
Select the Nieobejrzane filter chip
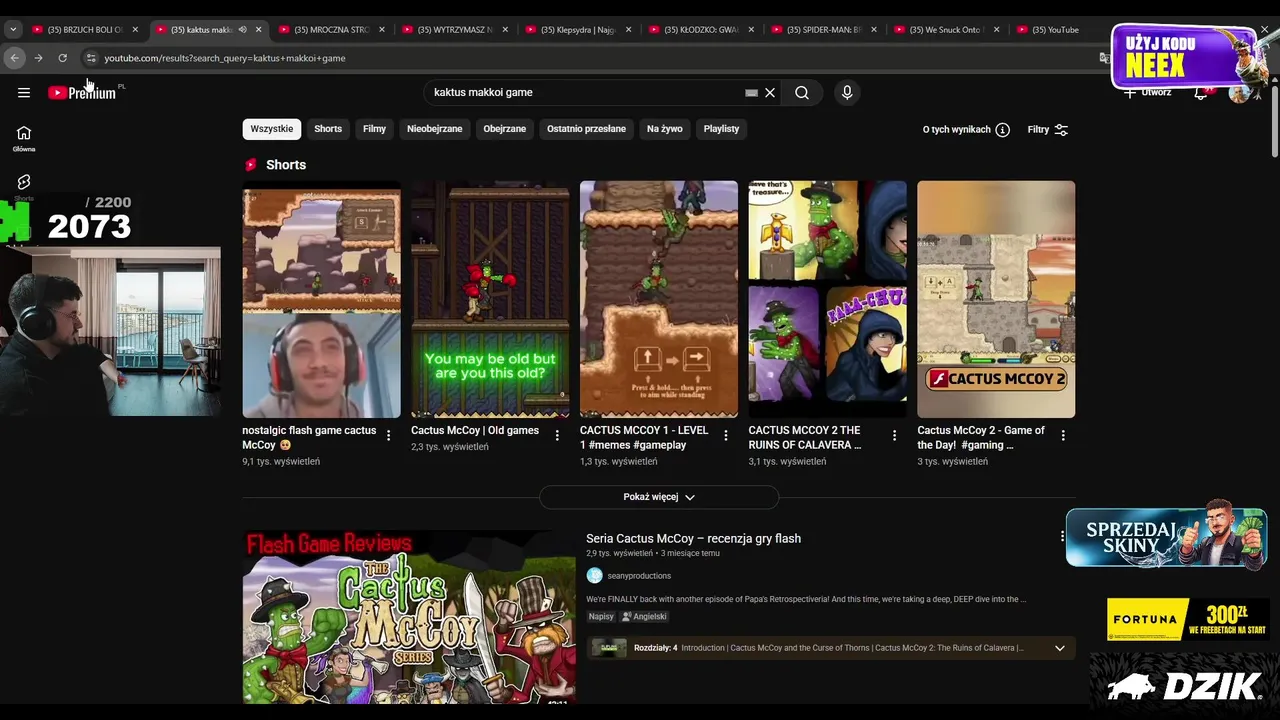[x=435, y=129]
